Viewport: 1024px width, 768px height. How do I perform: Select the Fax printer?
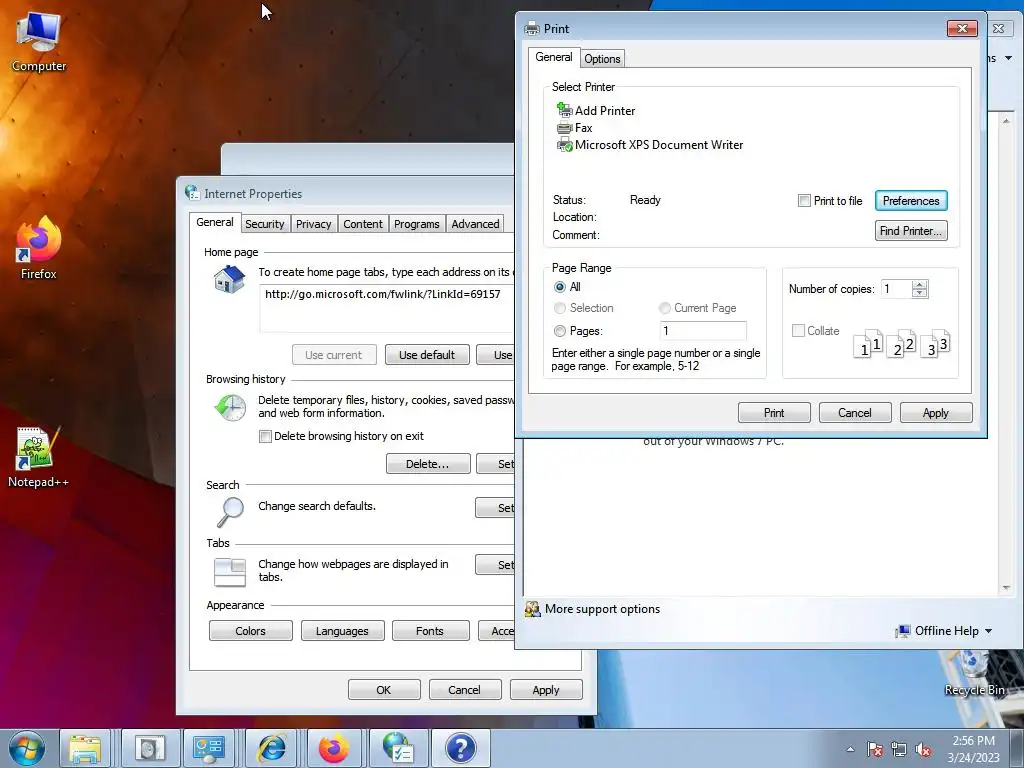575,127
